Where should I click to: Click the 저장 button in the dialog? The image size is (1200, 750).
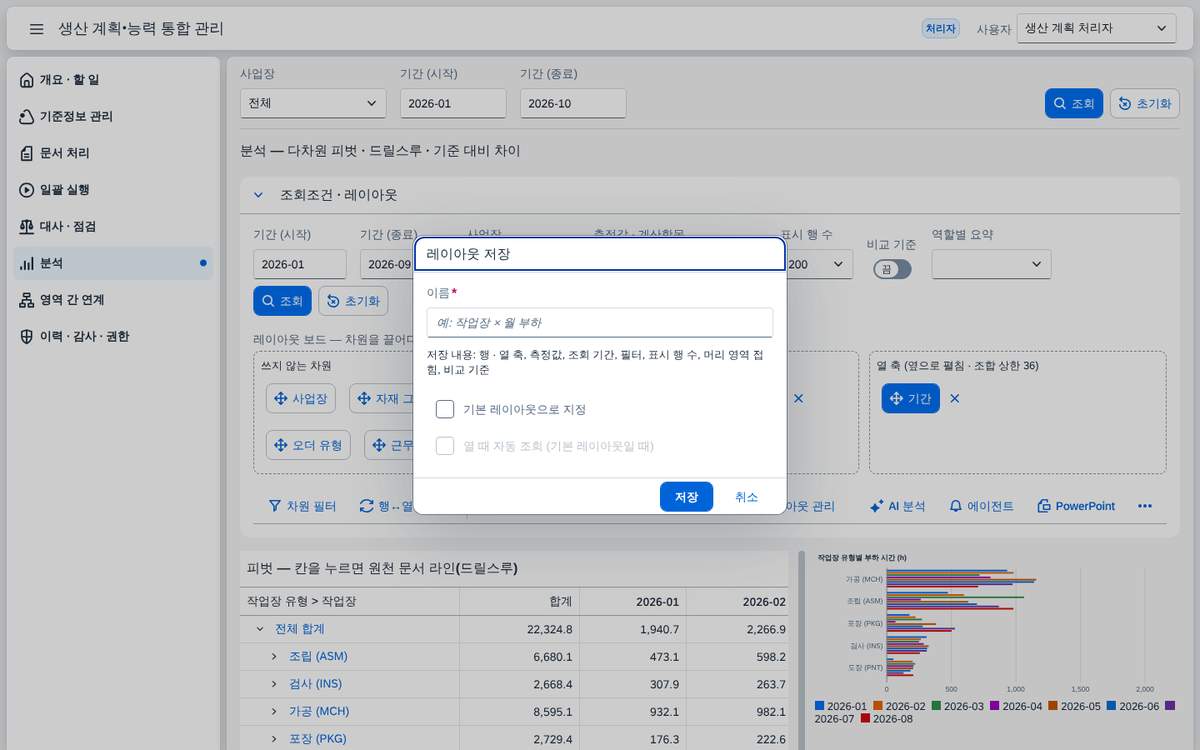pyautogui.click(x=686, y=497)
